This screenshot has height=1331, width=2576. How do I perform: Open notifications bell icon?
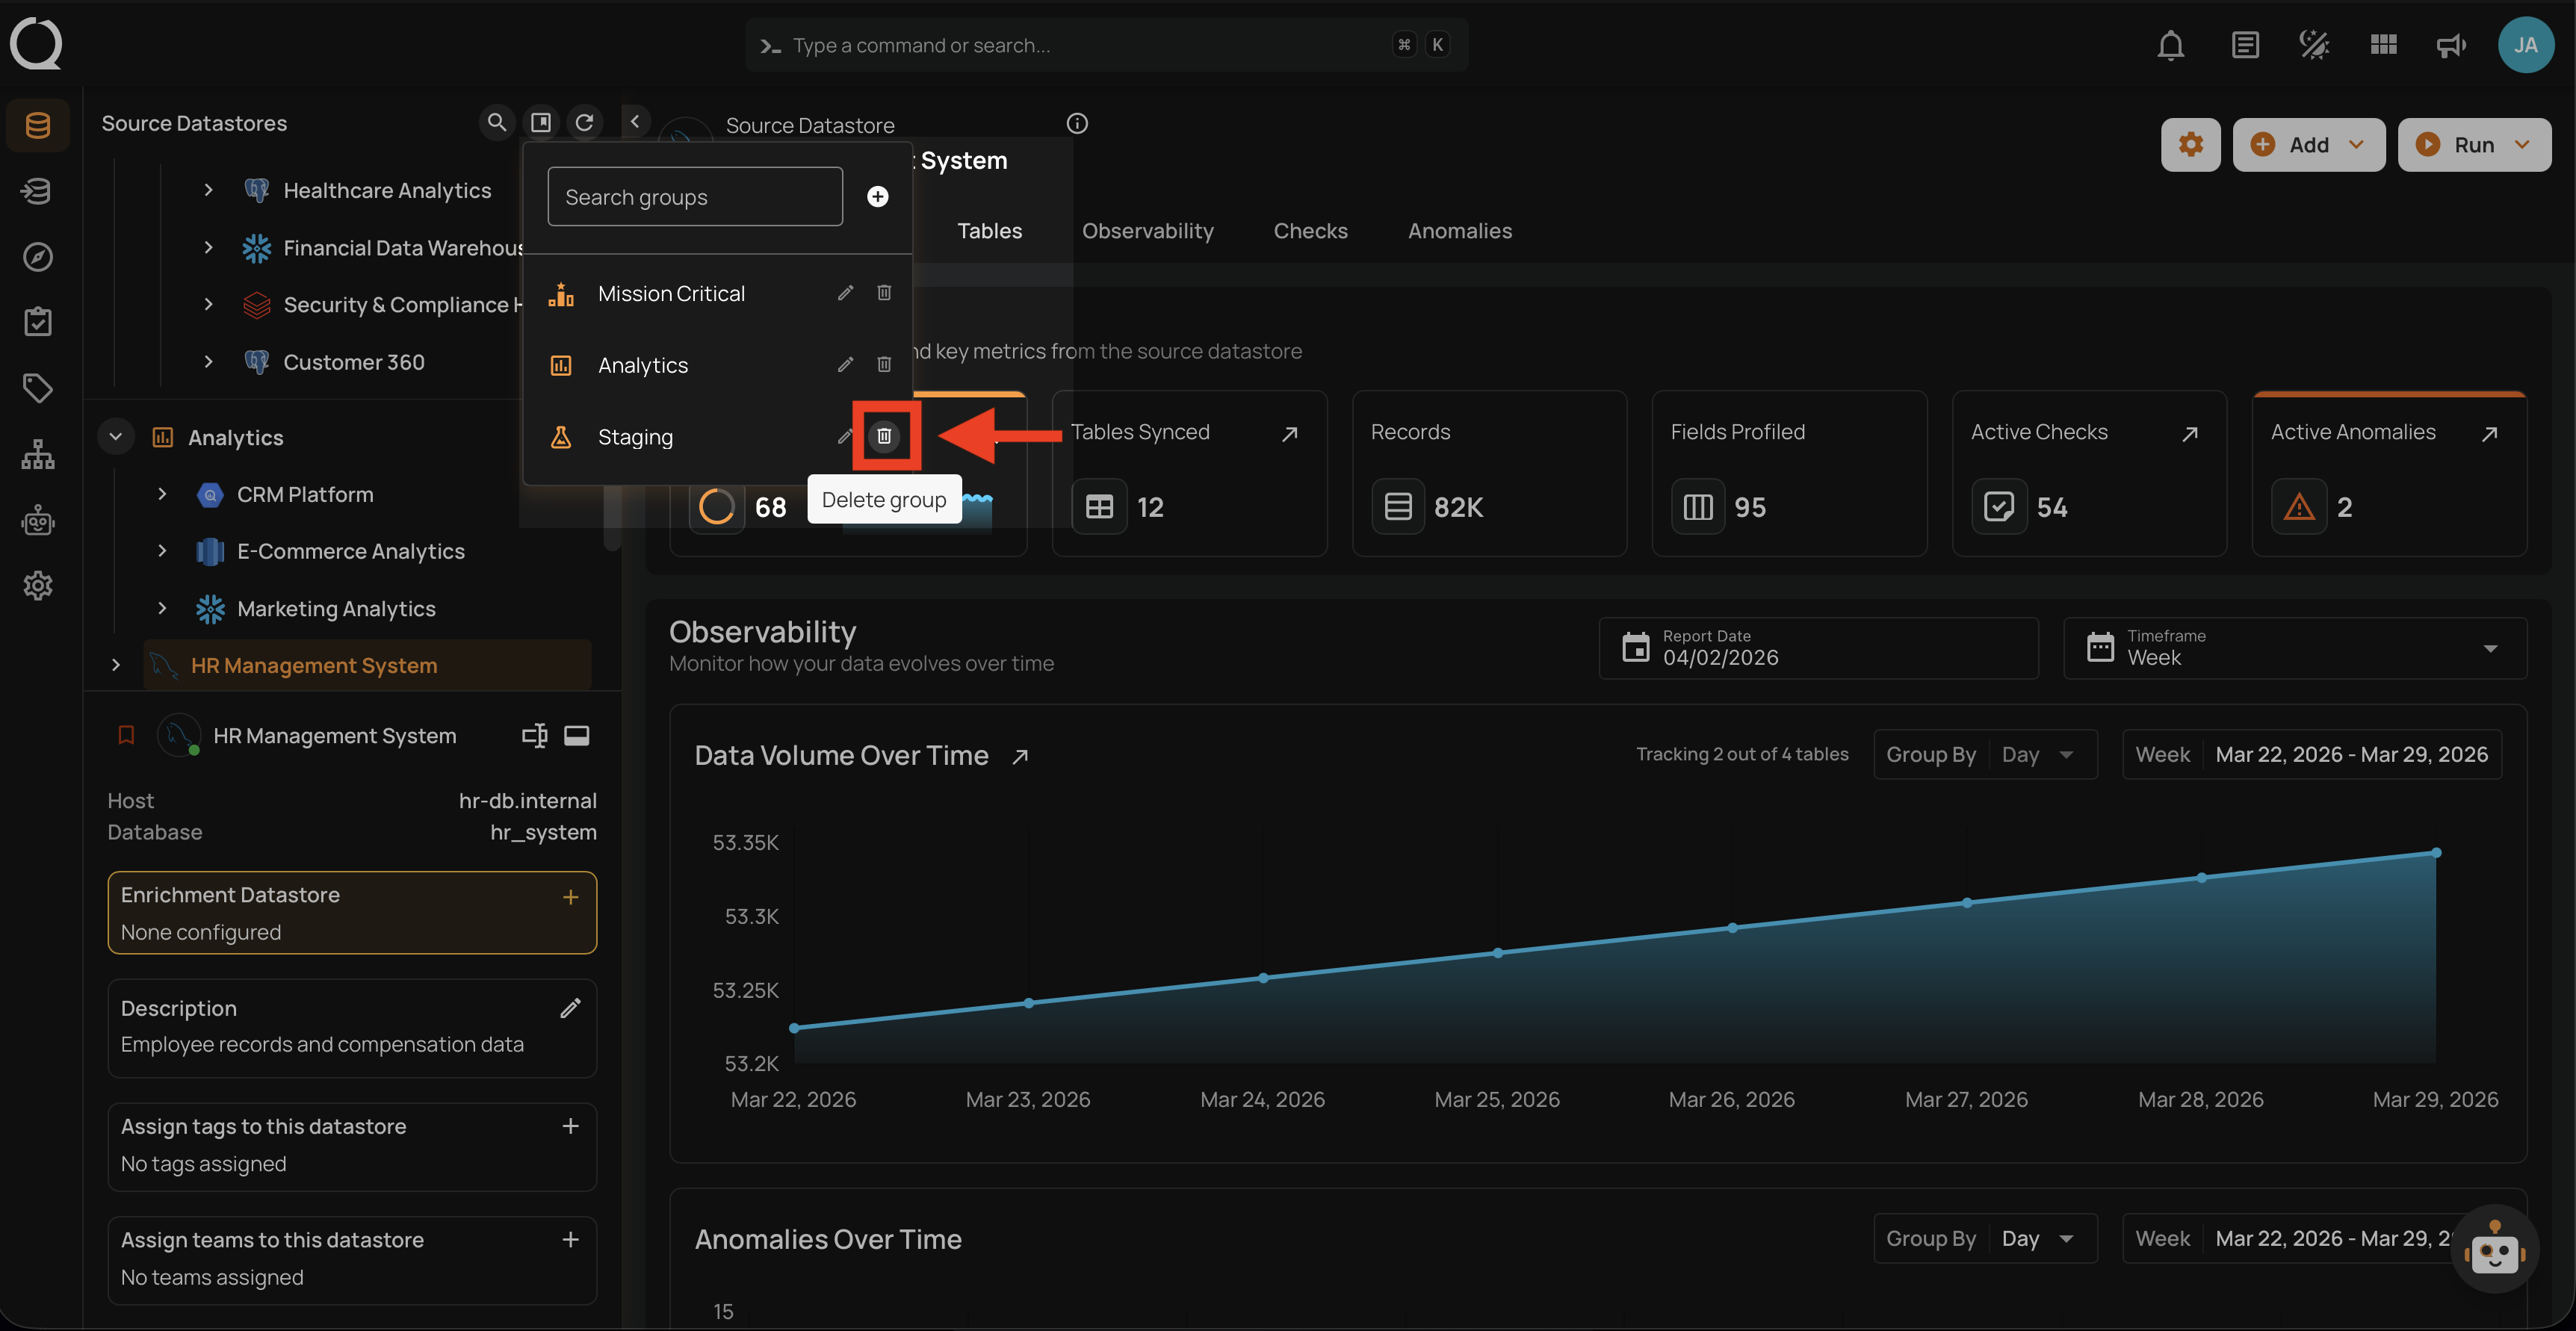(x=2170, y=45)
